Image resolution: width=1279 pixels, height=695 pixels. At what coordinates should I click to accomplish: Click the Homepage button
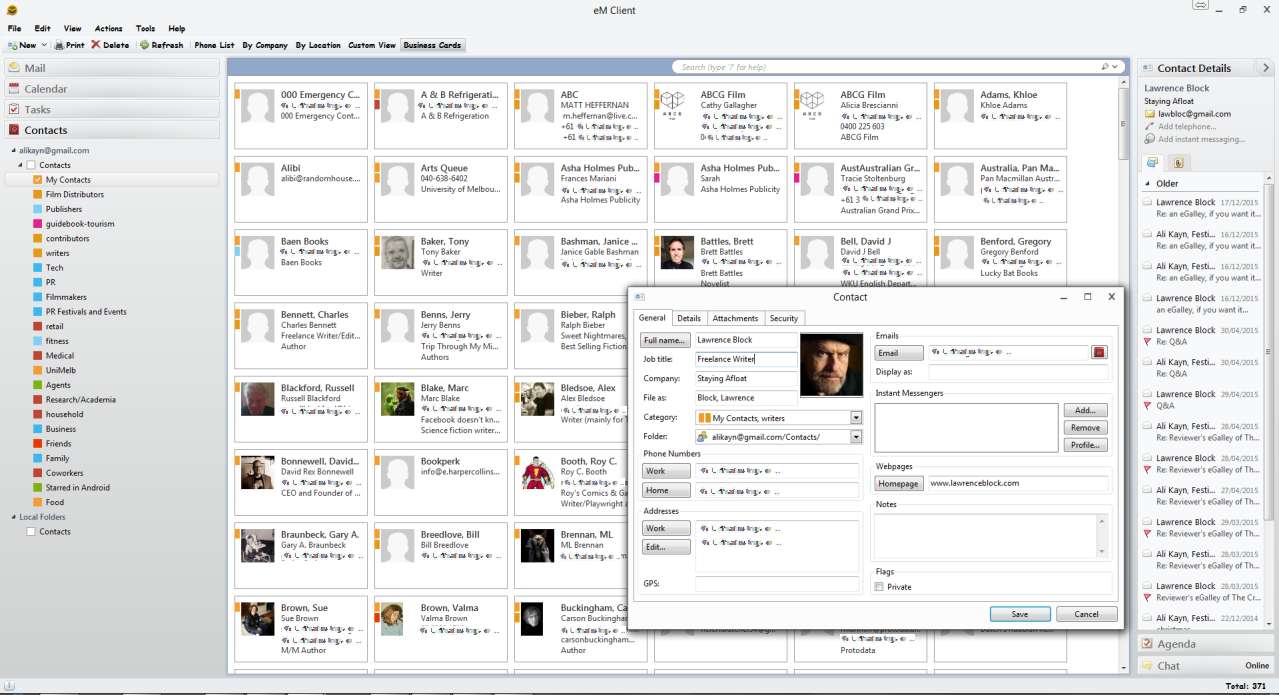[898, 484]
